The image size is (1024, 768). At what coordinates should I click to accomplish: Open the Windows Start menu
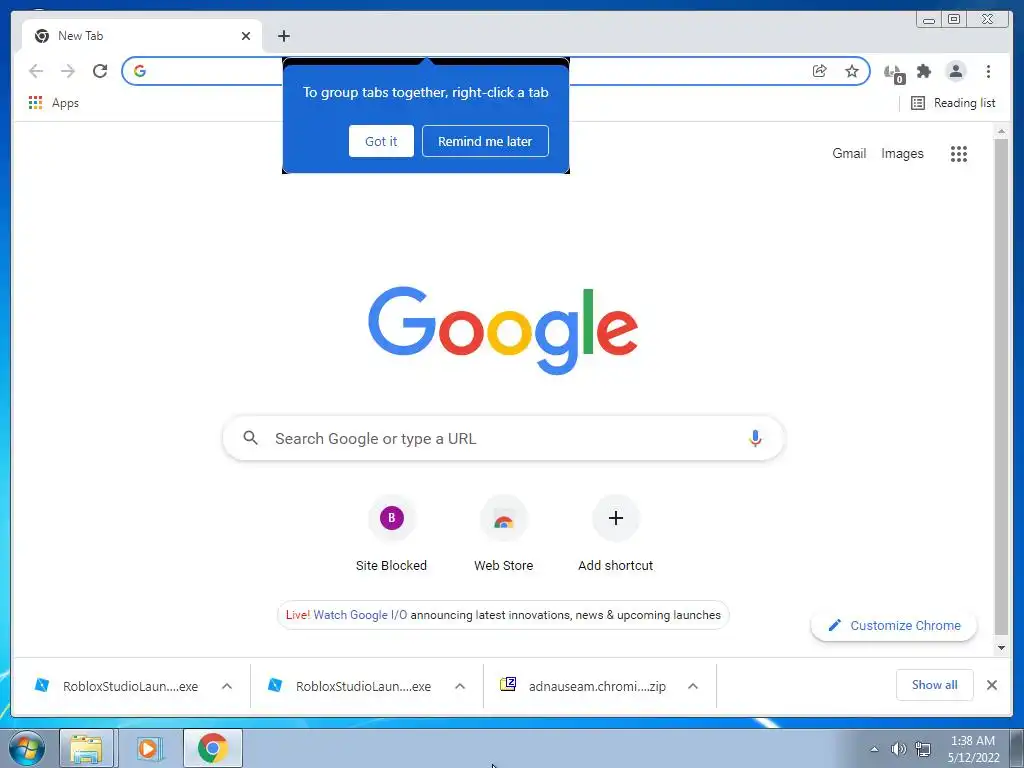(x=27, y=748)
